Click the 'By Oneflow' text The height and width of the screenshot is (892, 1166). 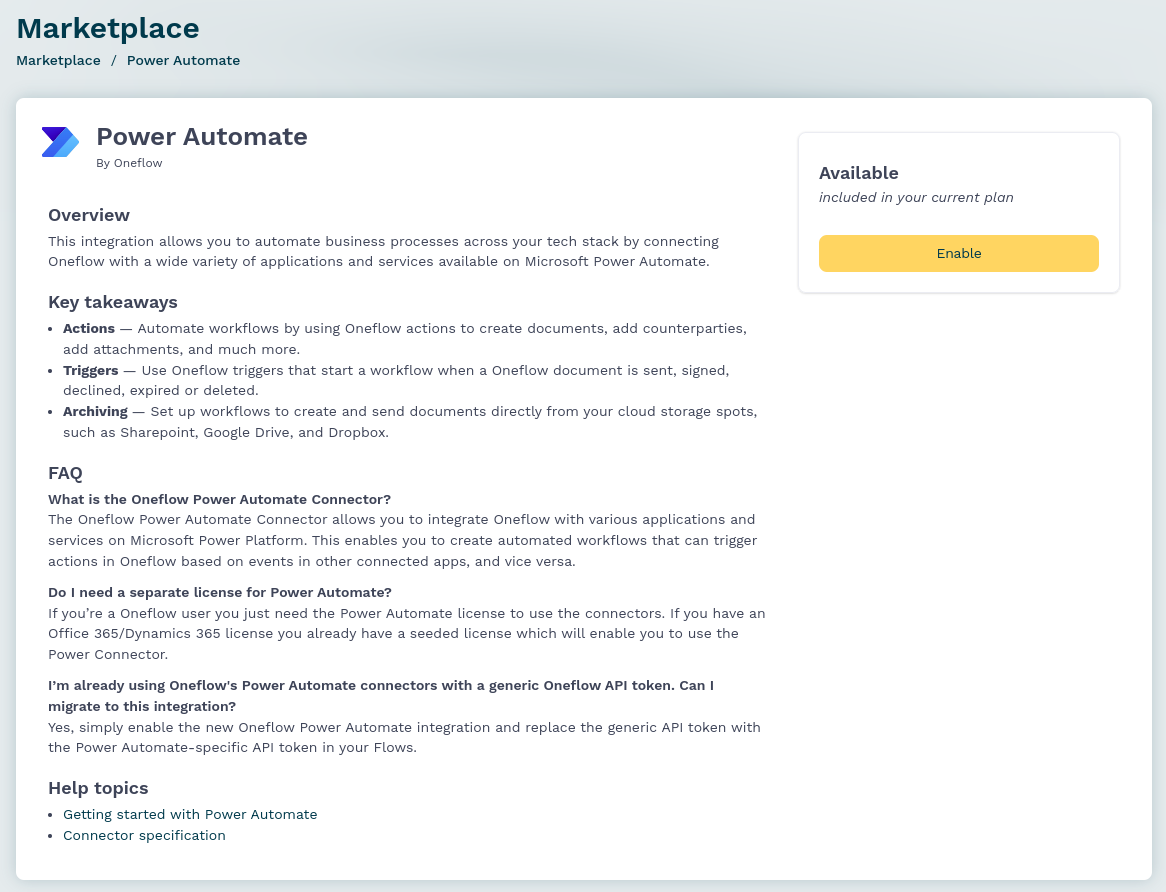point(129,163)
